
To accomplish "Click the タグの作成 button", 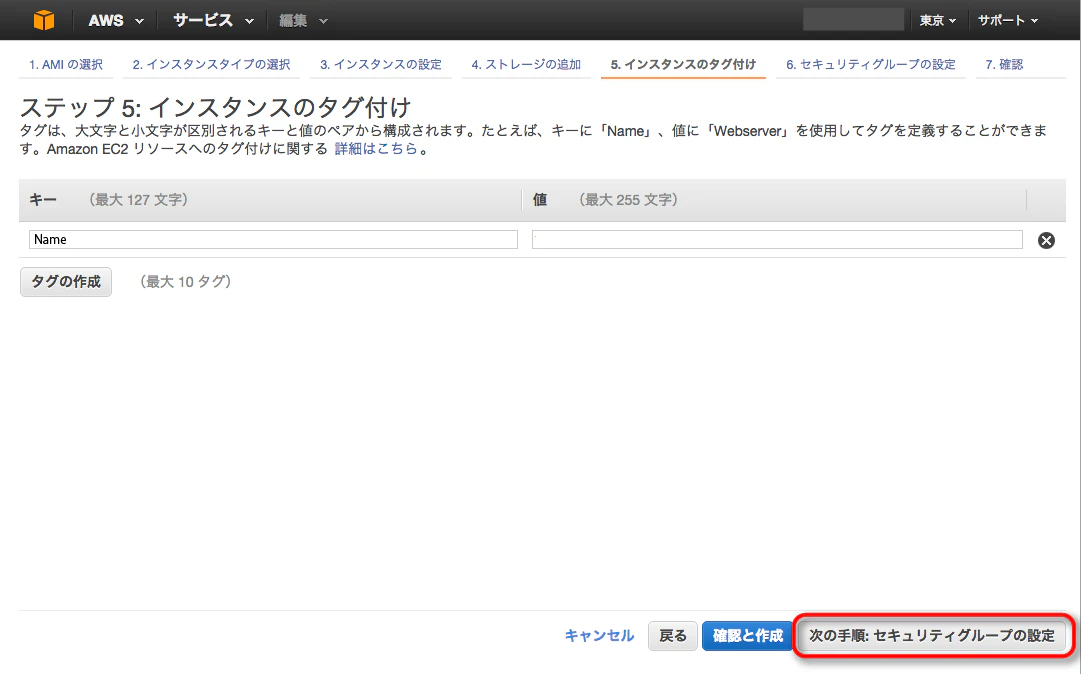I will (x=66, y=282).
